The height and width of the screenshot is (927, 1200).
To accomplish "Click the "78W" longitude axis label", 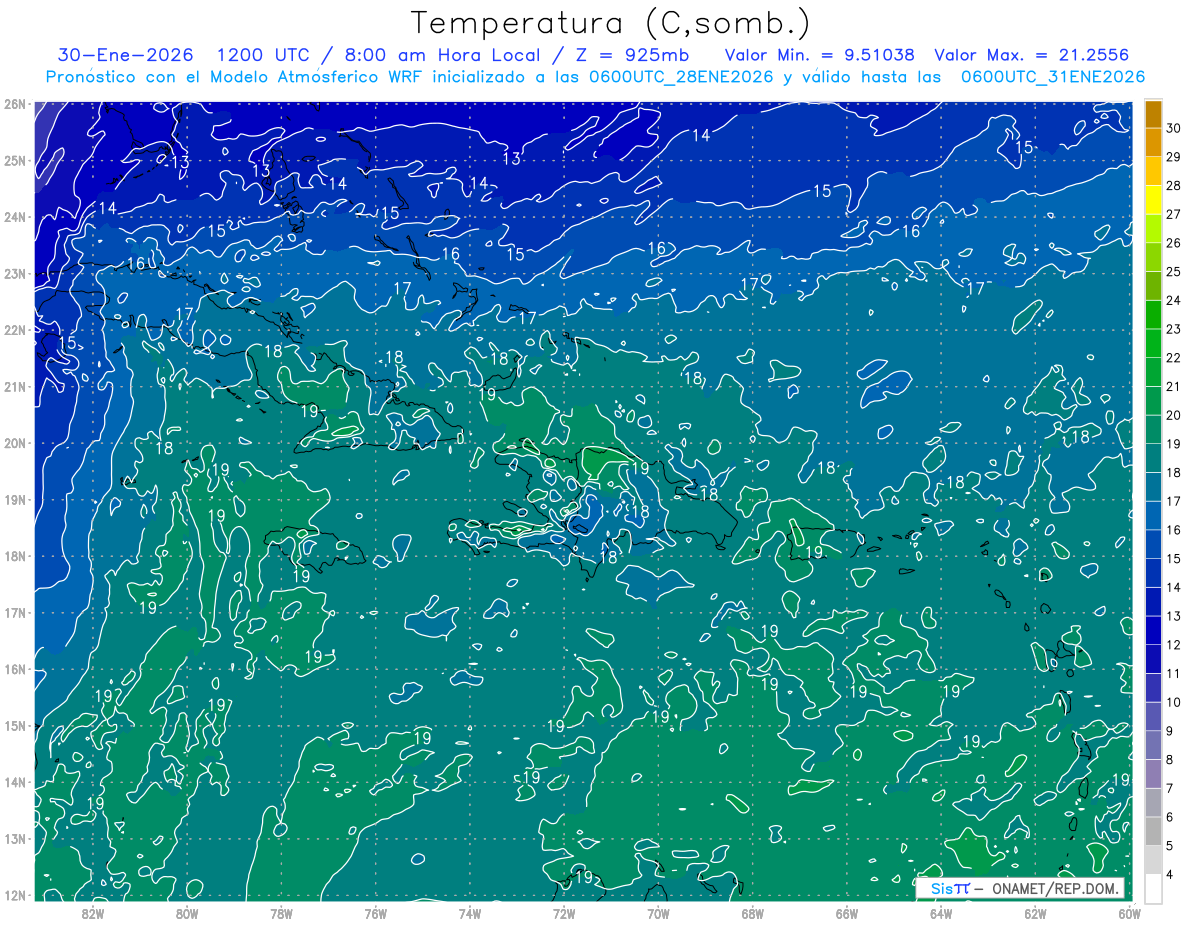I will (281, 913).
